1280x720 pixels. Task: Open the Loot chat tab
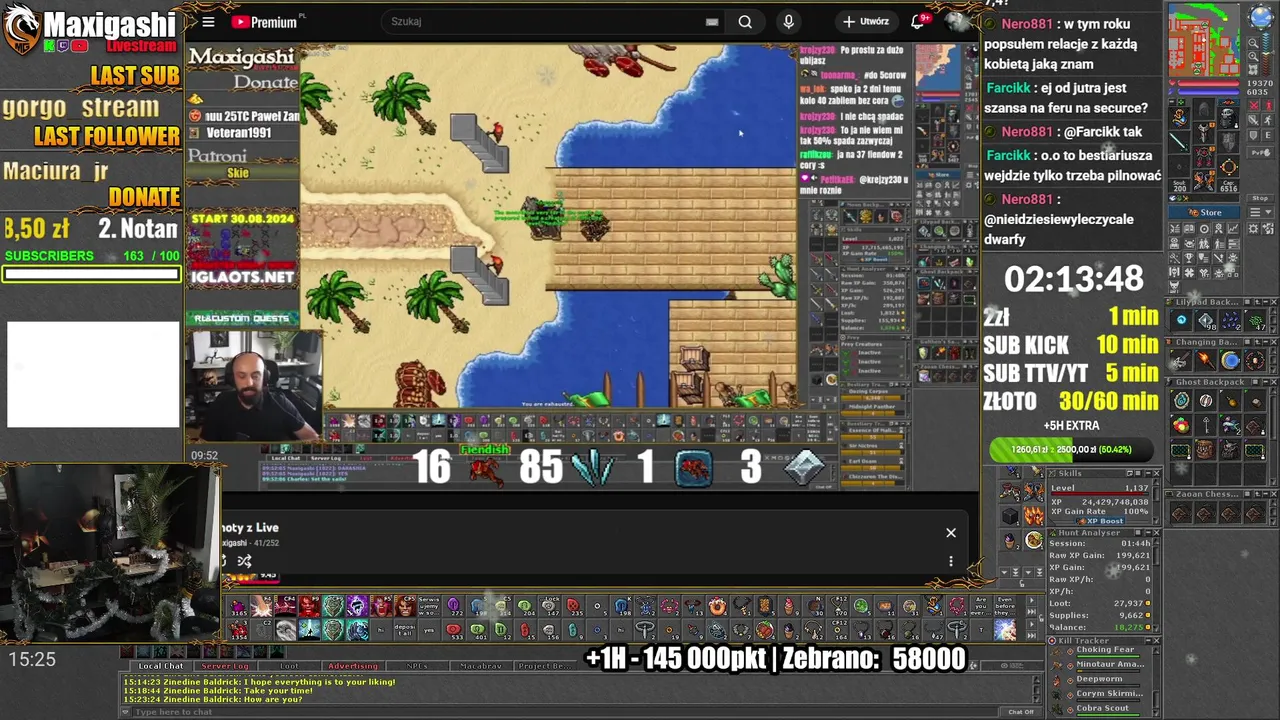pos(289,666)
